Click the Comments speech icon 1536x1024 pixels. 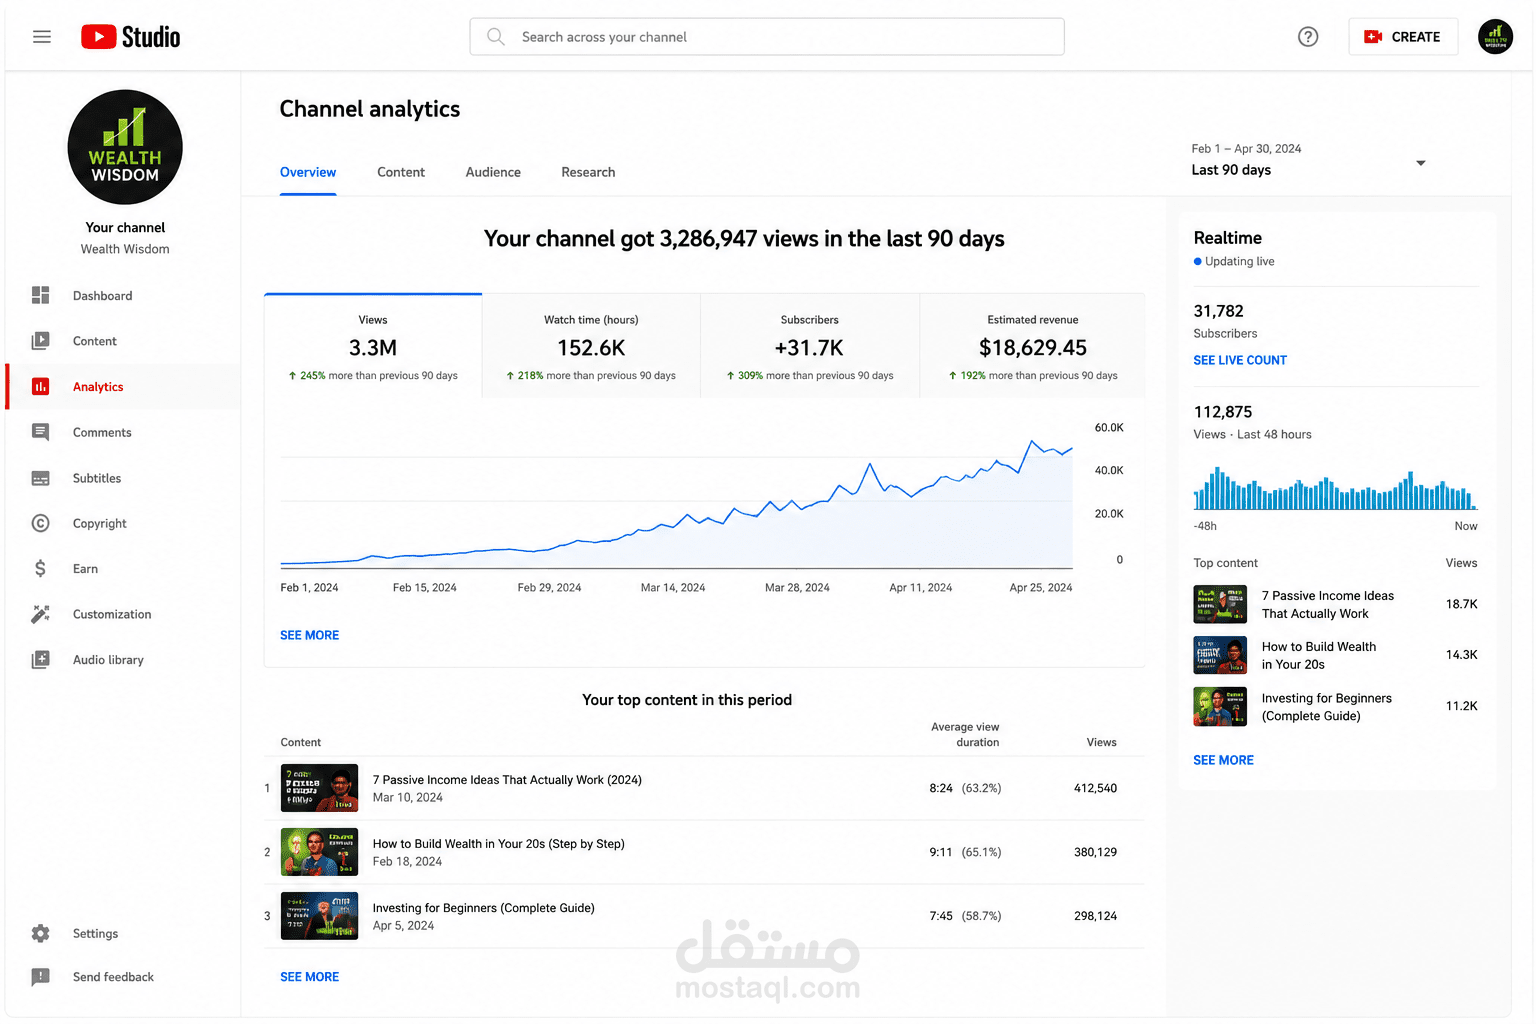[40, 432]
